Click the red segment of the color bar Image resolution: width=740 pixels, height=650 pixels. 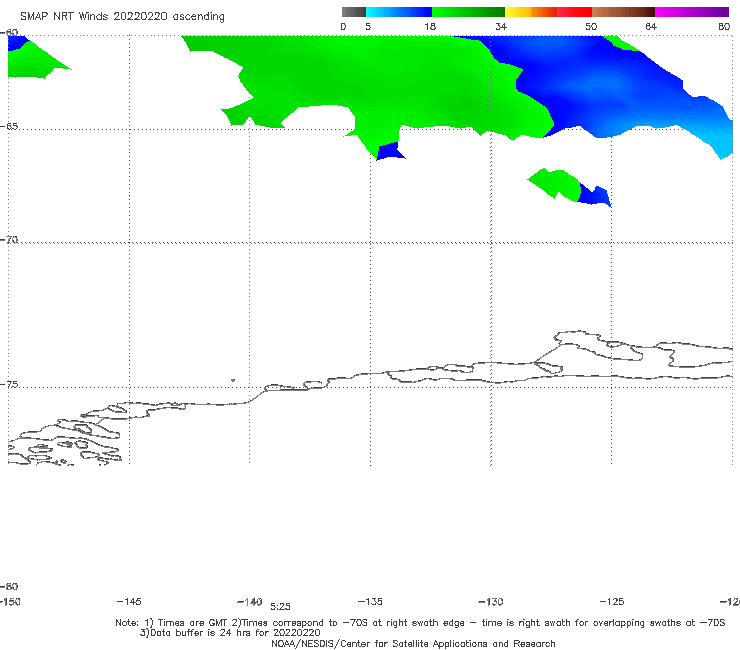point(574,12)
